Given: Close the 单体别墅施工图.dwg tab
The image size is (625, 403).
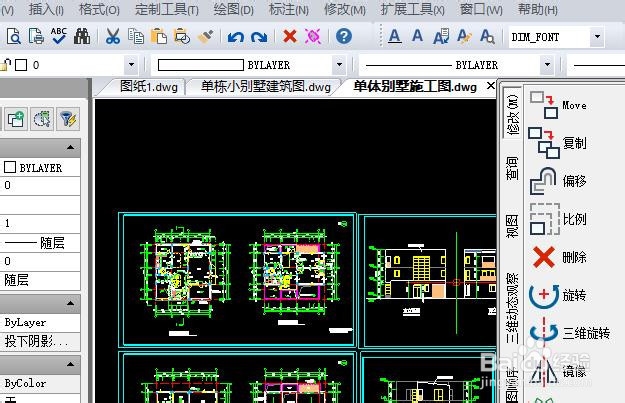Looking at the screenshot, I should [491, 86].
